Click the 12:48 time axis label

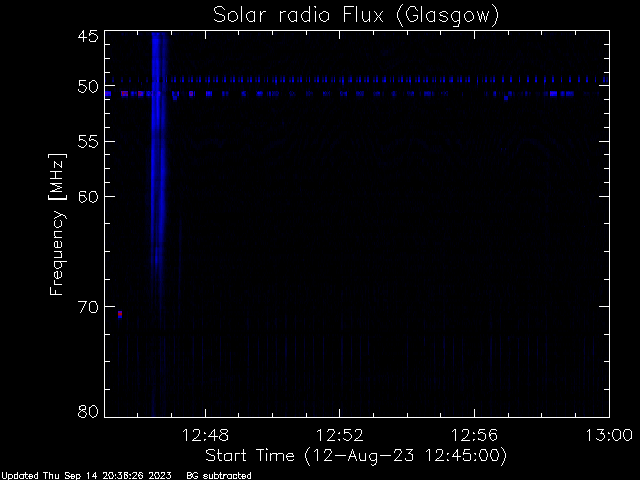point(205,436)
